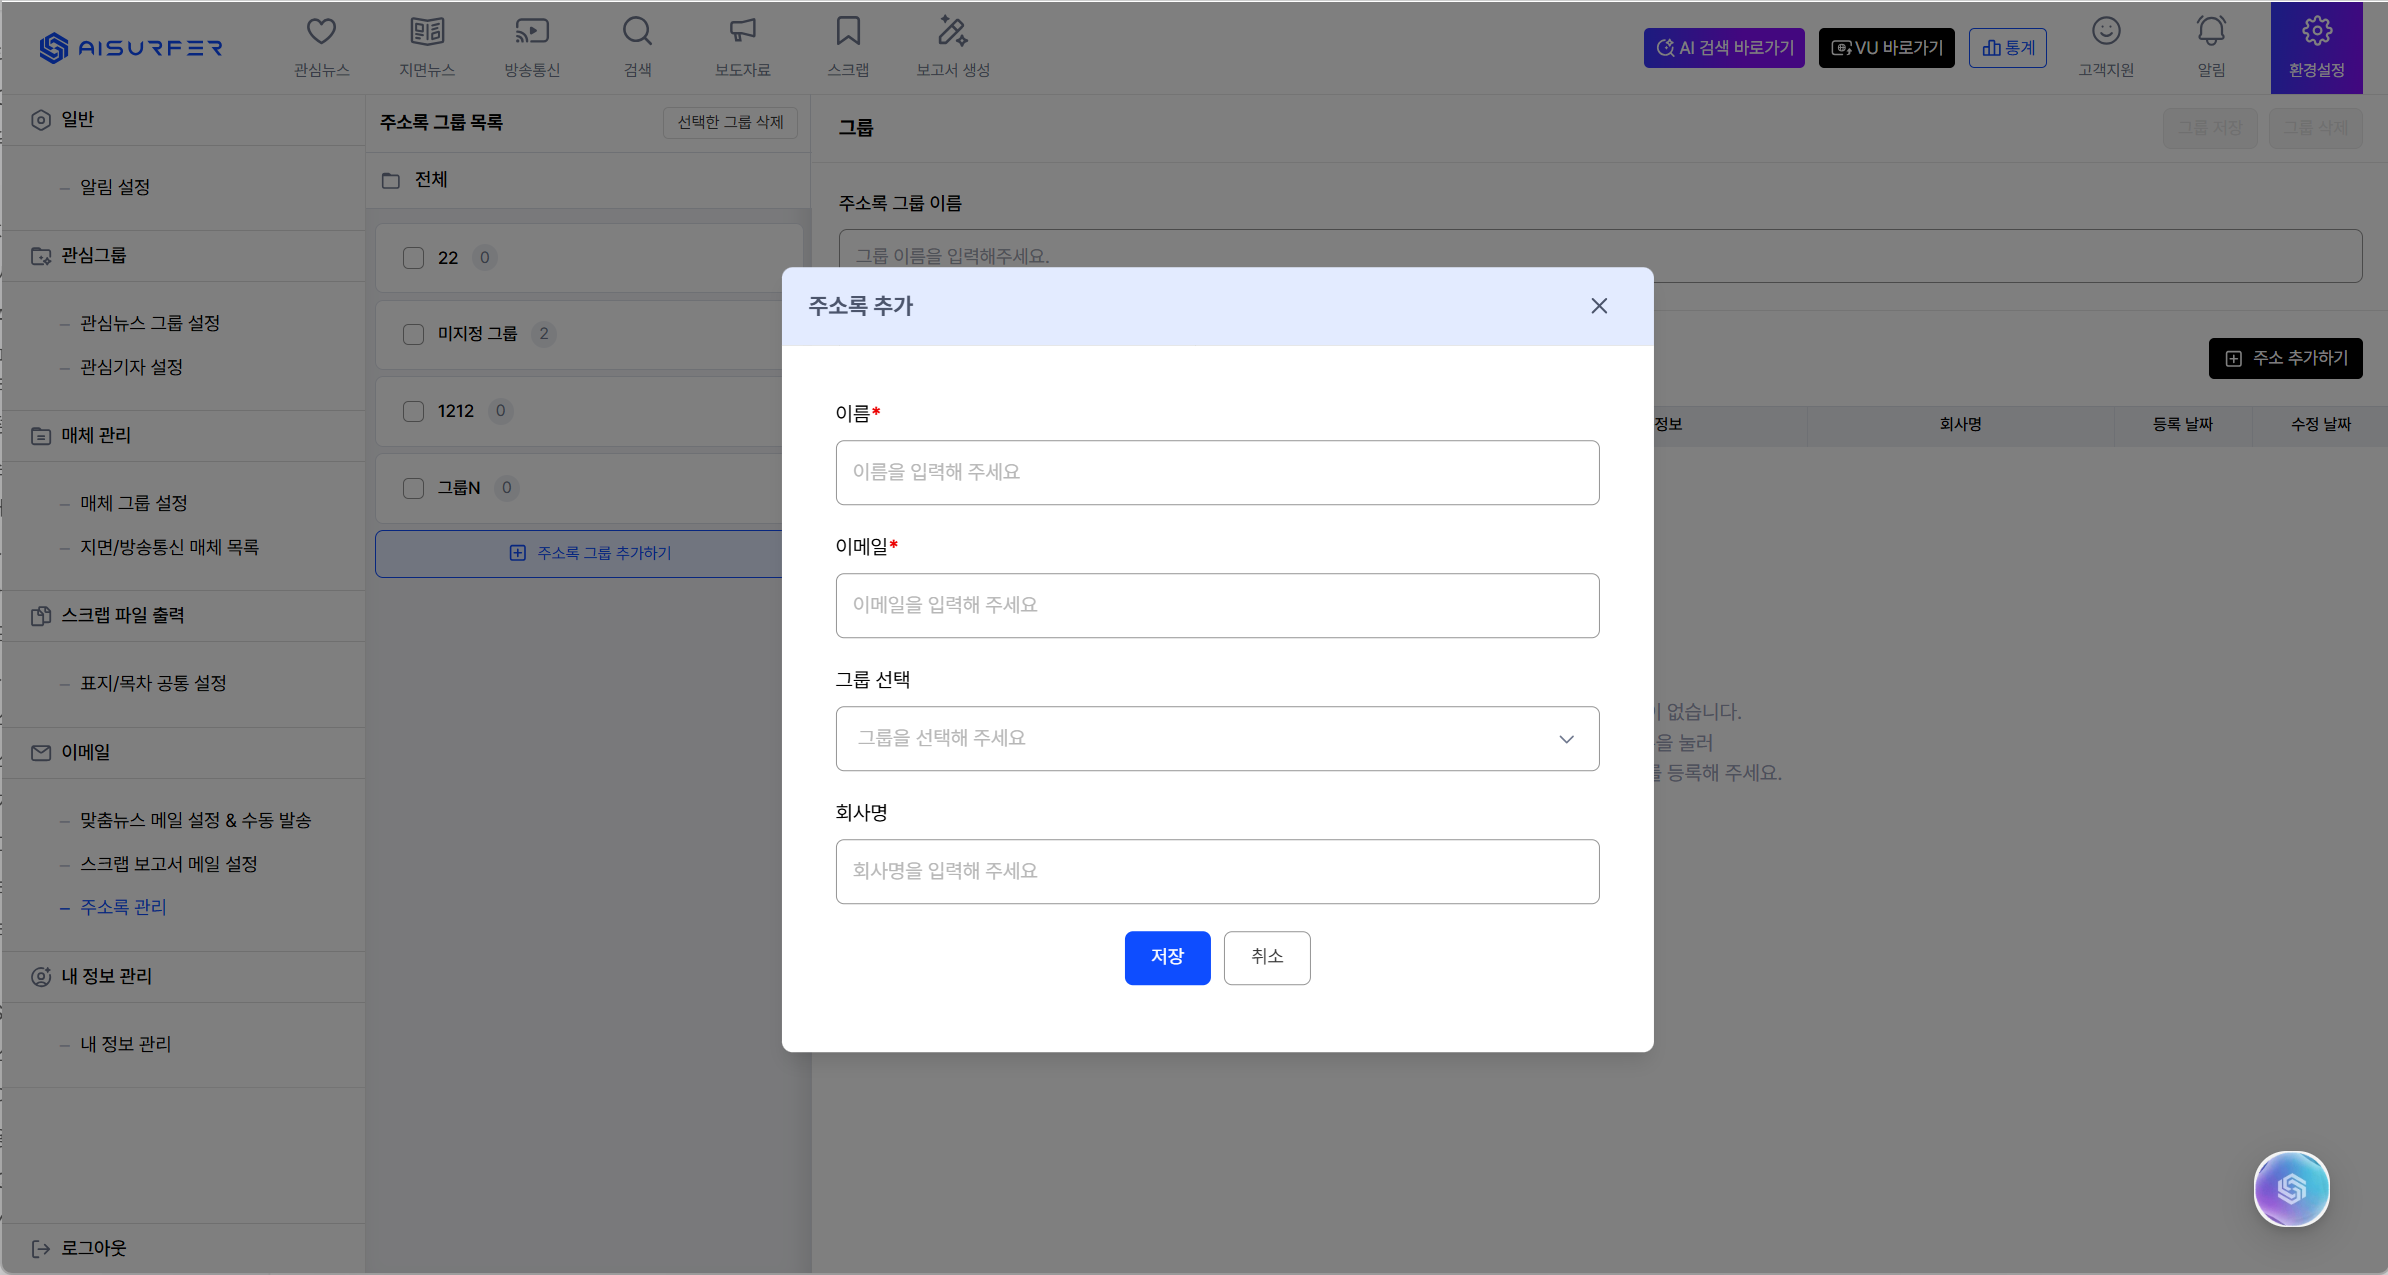Click the 이름 input field
The height and width of the screenshot is (1275, 2388).
point(1217,473)
